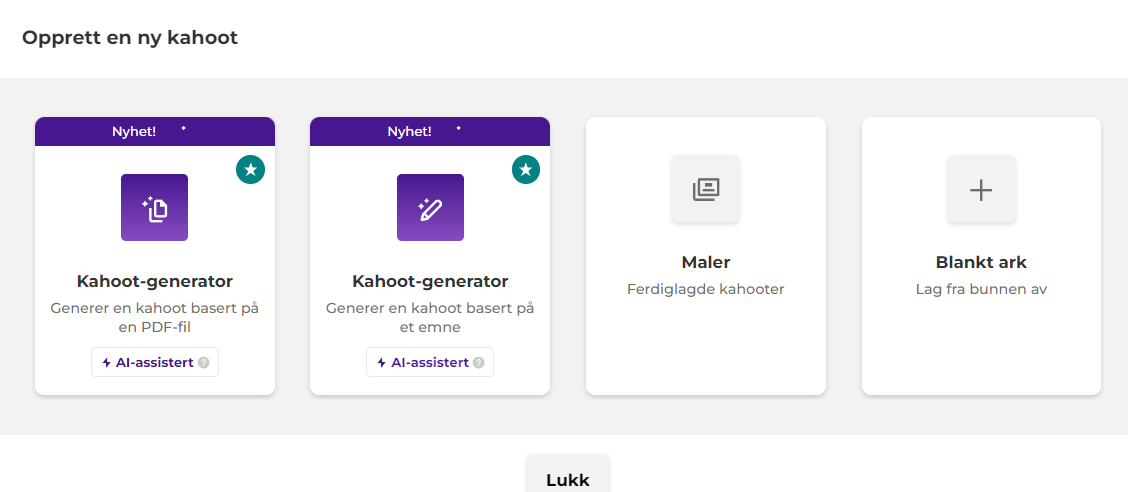Select the Maler card title
The width and height of the screenshot is (1128, 492).
[706, 263]
